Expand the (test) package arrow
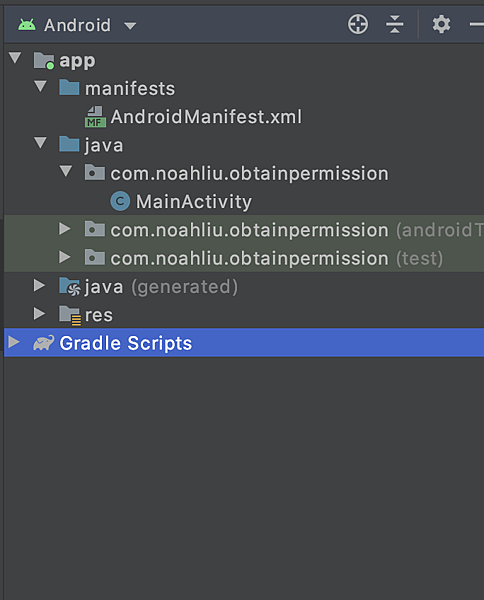 (x=65, y=257)
